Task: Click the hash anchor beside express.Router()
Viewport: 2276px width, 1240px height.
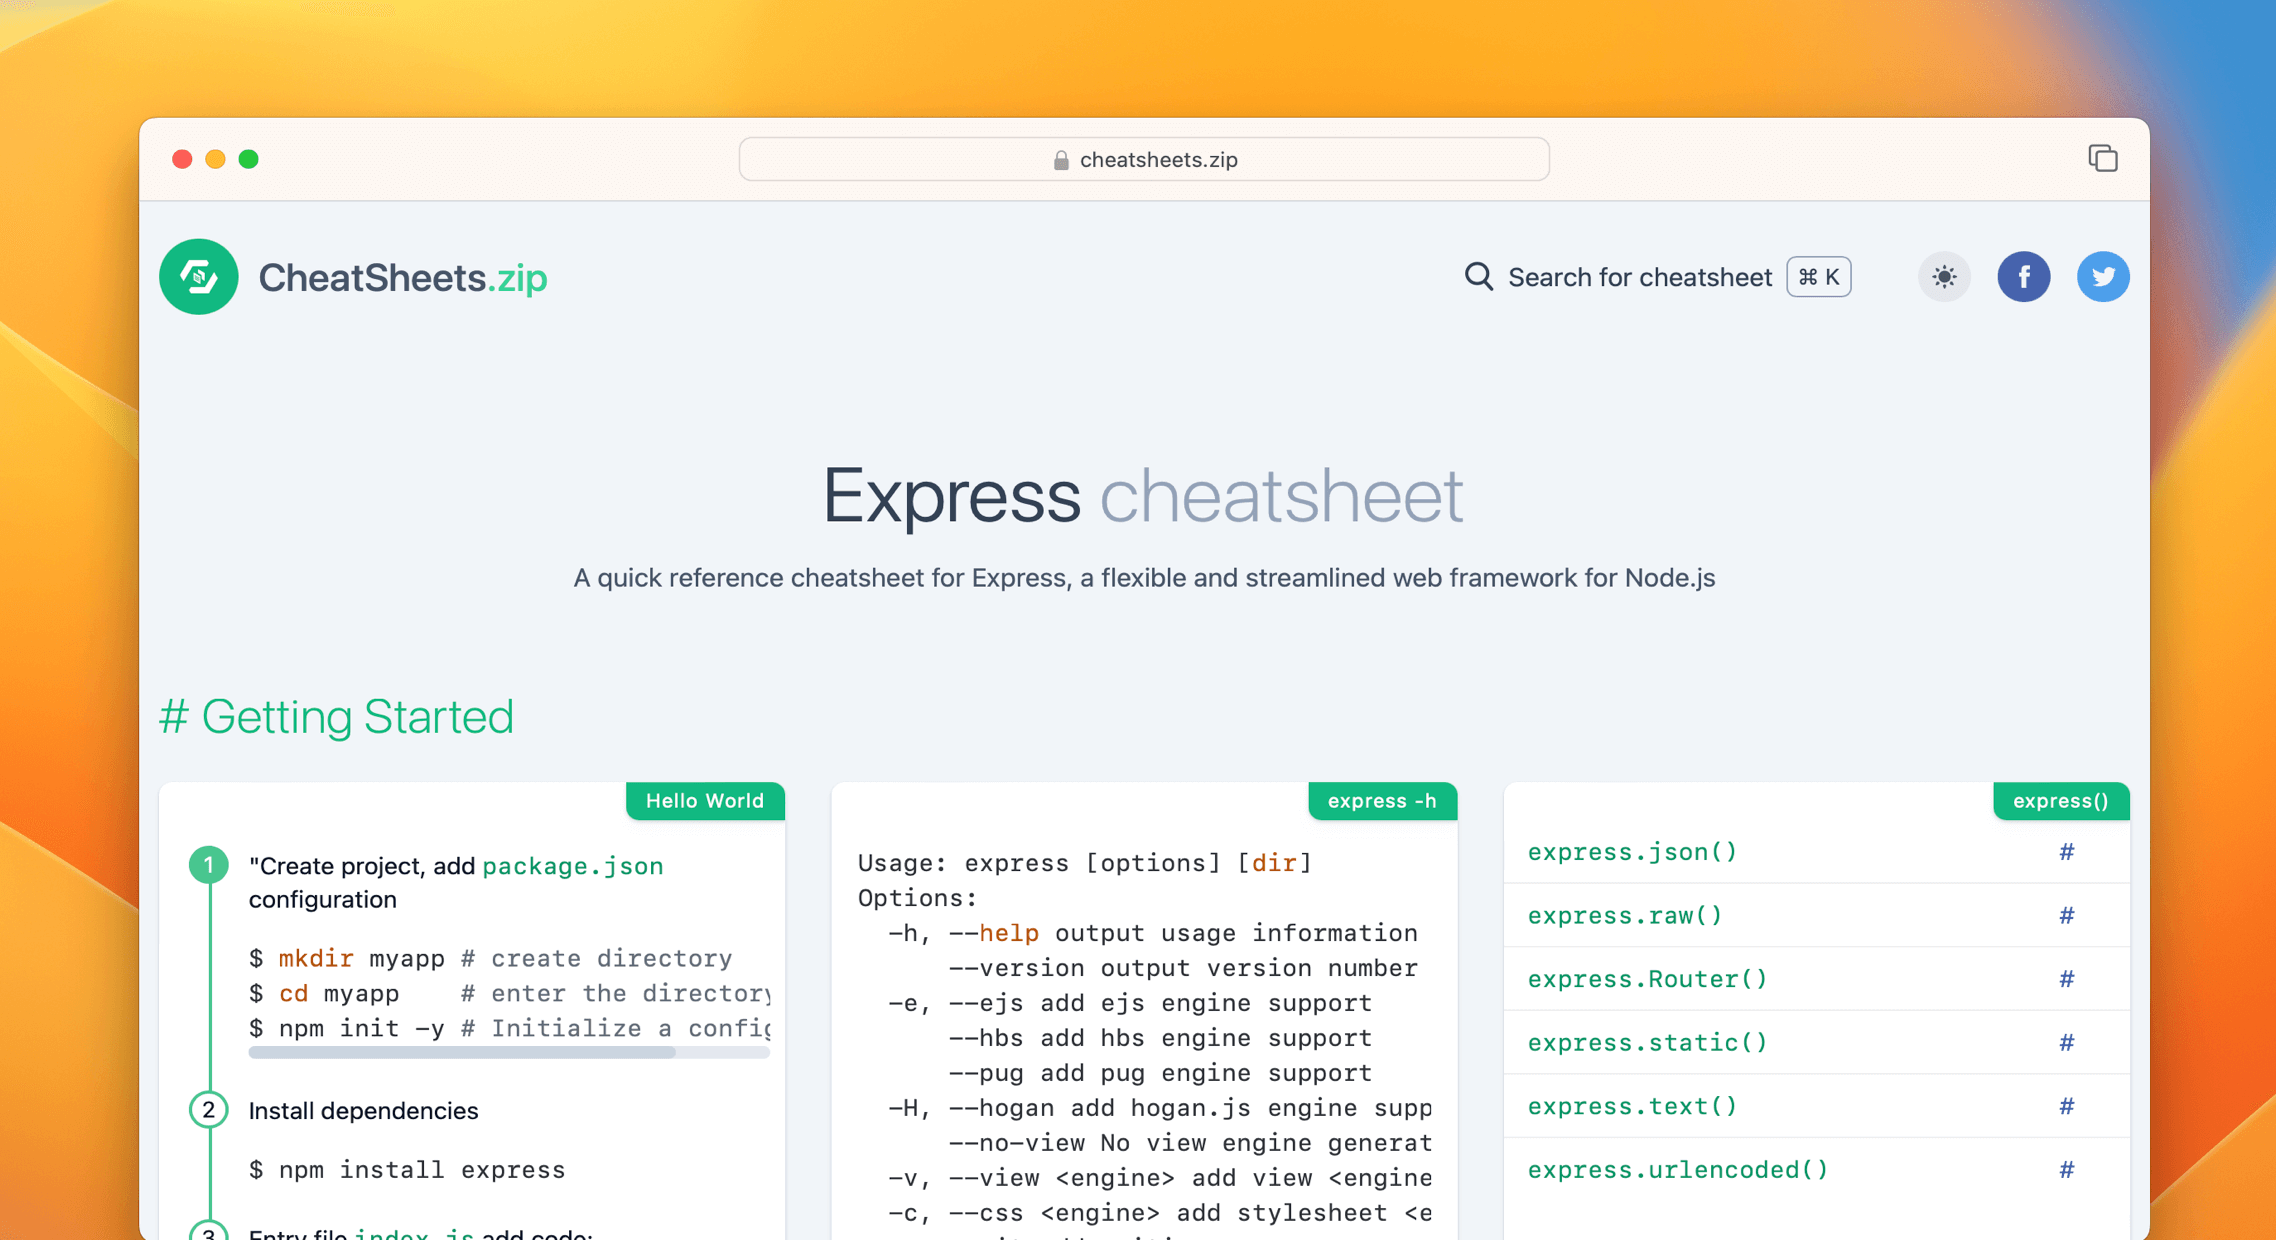Action: coord(2066,979)
